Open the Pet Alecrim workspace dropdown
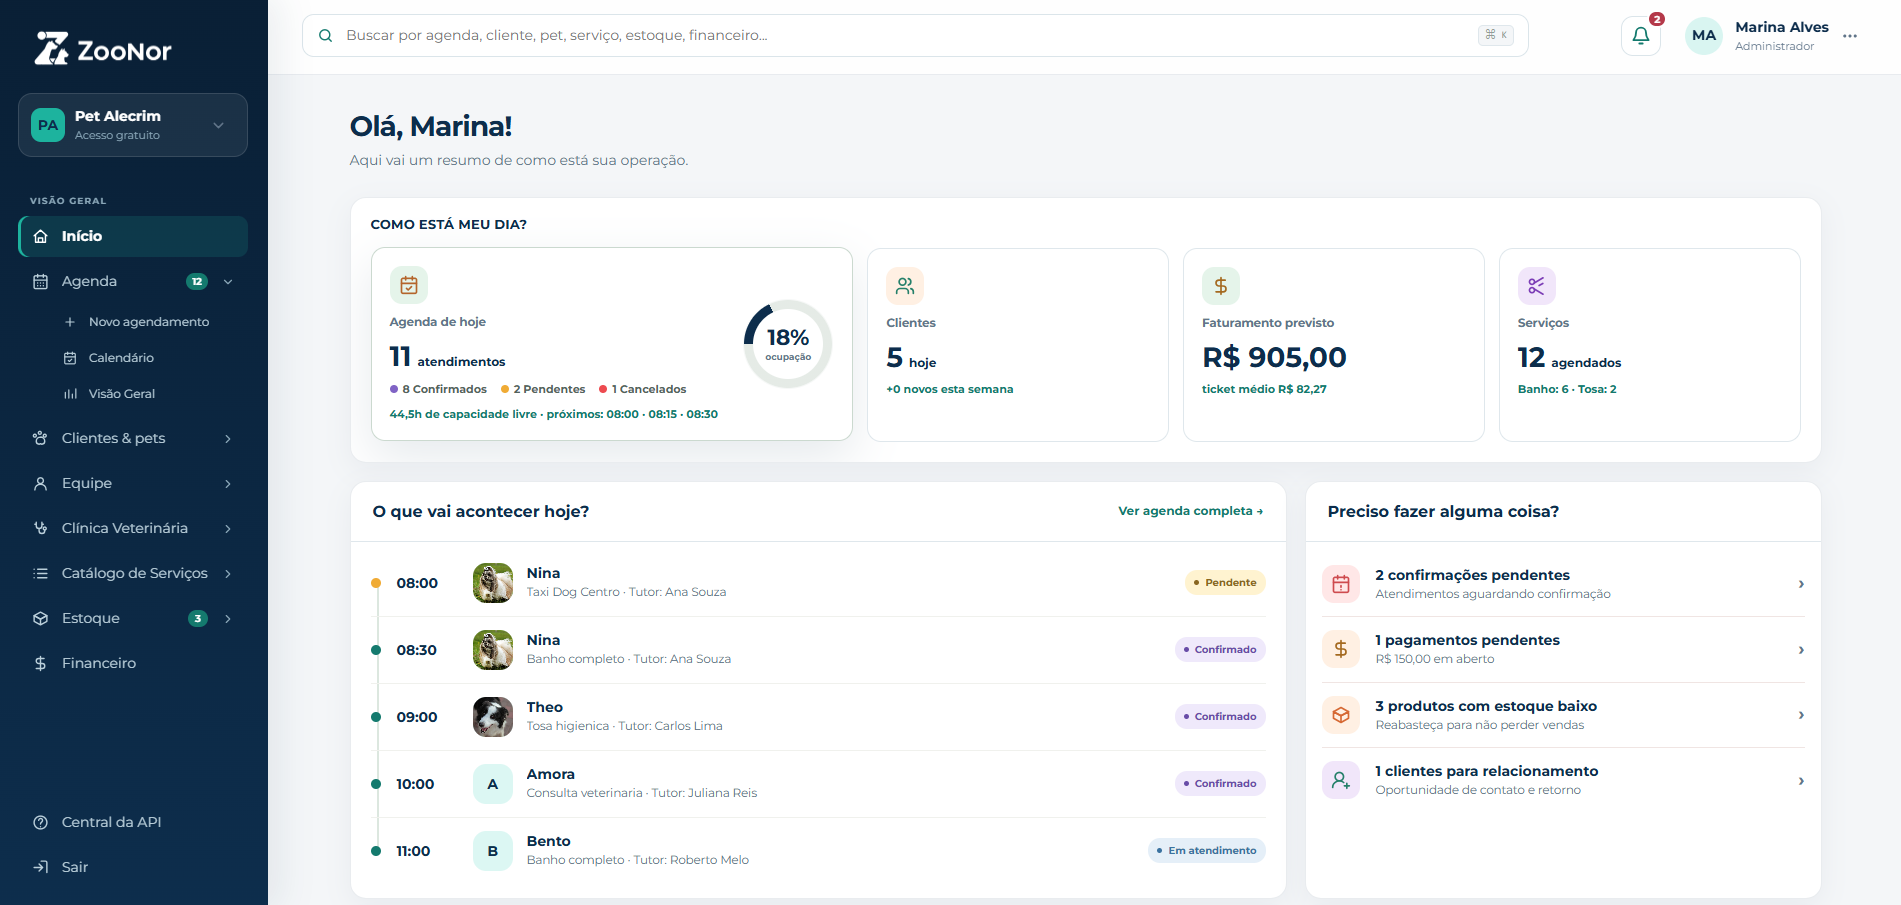Image resolution: width=1901 pixels, height=905 pixels. [133, 125]
